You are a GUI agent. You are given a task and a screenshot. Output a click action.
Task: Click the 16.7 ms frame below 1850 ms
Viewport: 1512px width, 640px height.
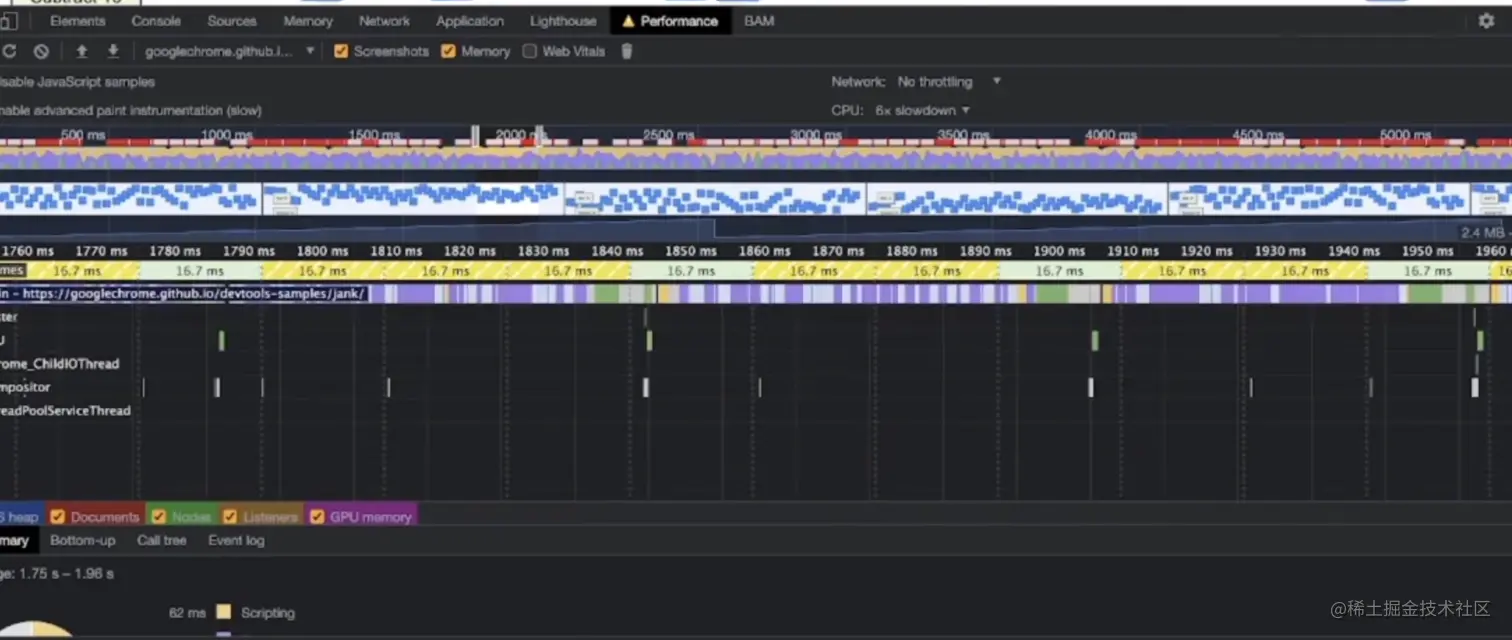693,271
